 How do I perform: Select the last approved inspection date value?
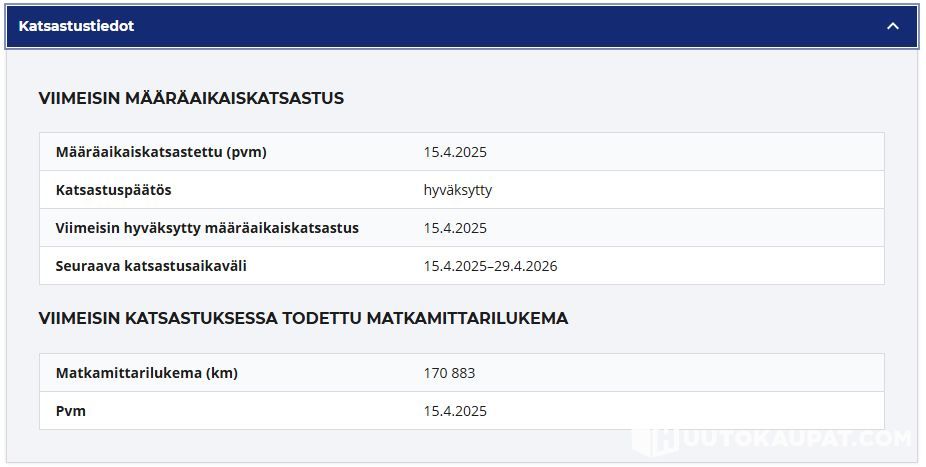[x=455, y=228]
